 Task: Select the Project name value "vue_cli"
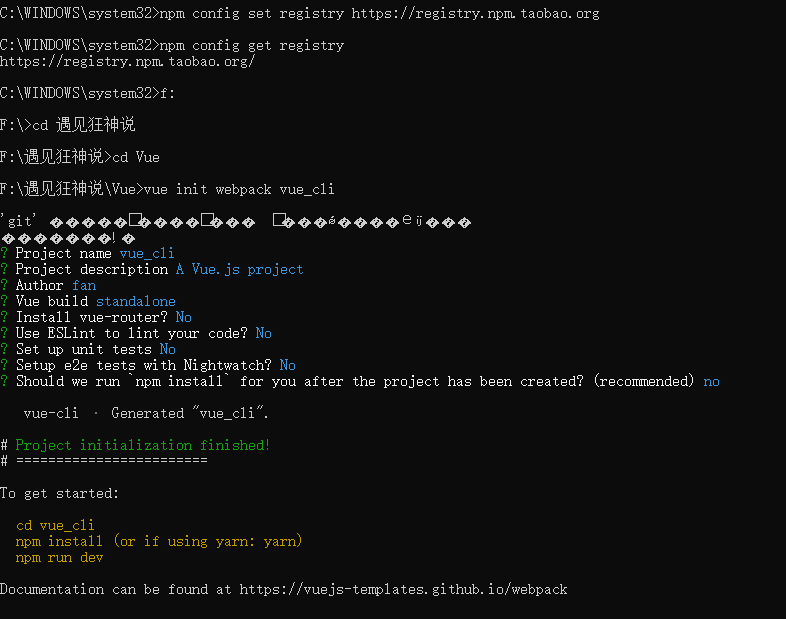point(147,253)
